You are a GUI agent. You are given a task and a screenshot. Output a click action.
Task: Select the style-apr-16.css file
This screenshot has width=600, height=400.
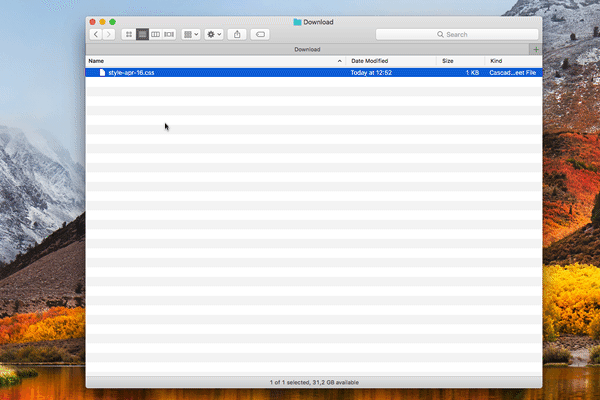314,73
